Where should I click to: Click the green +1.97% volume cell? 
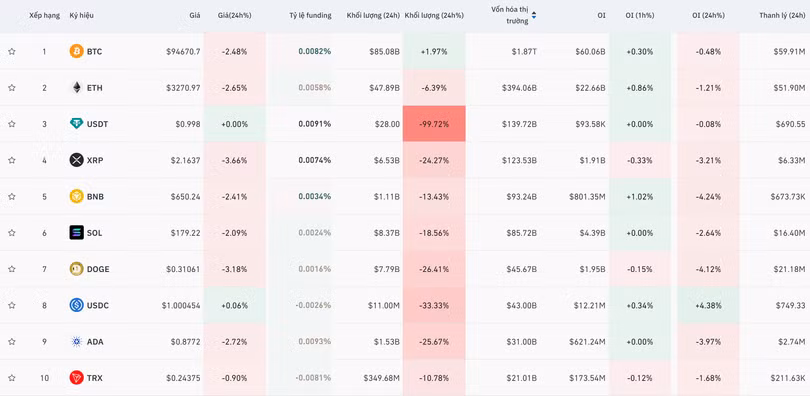pyautogui.click(x=434, y=52)
